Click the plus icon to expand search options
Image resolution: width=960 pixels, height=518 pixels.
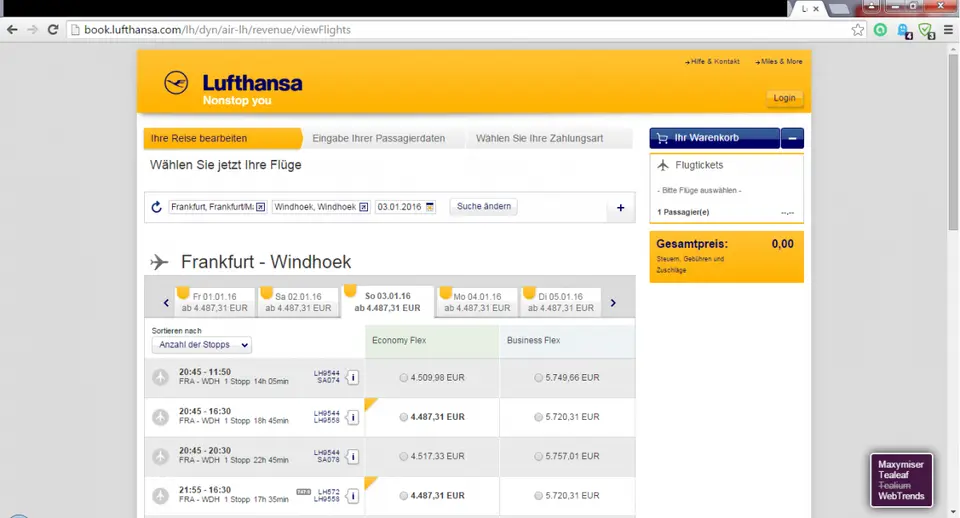point(620,208)
